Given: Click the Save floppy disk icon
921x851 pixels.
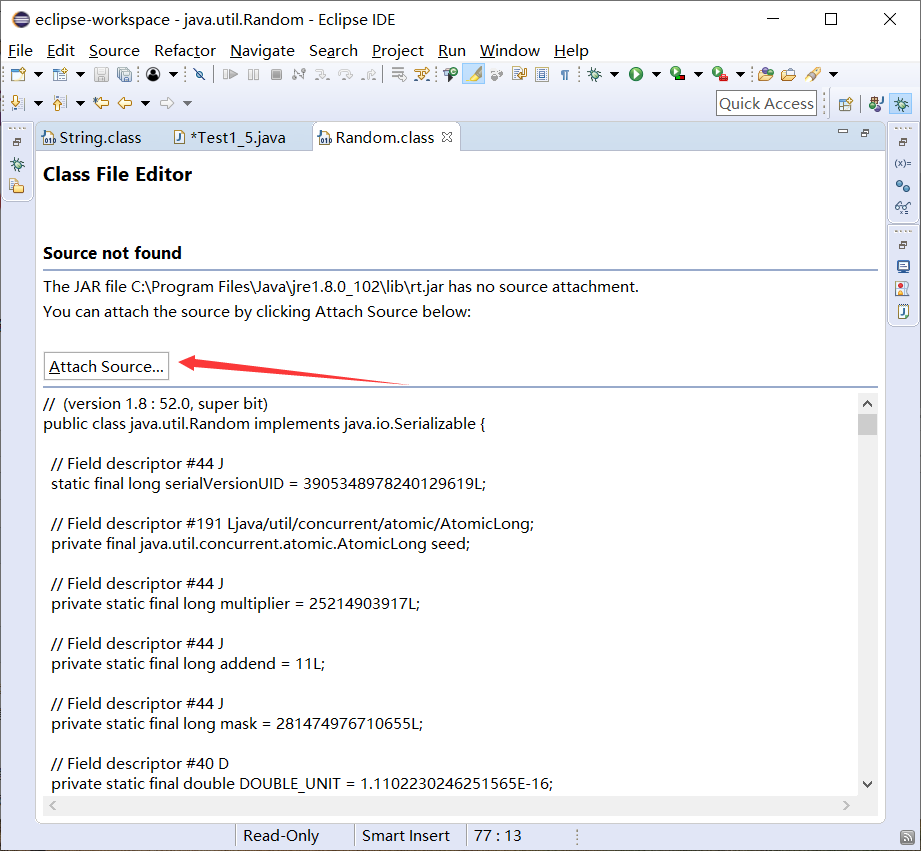Looking at the screenshot, I should (102, 74).
